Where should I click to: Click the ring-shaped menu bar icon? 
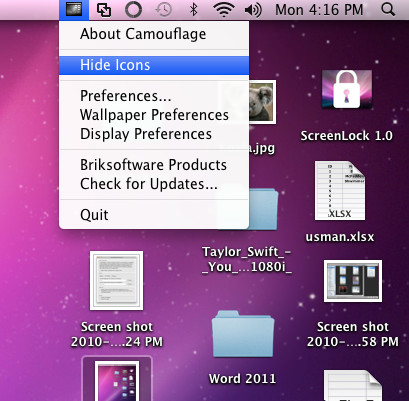pyautogui.click(x=133, y=10)
